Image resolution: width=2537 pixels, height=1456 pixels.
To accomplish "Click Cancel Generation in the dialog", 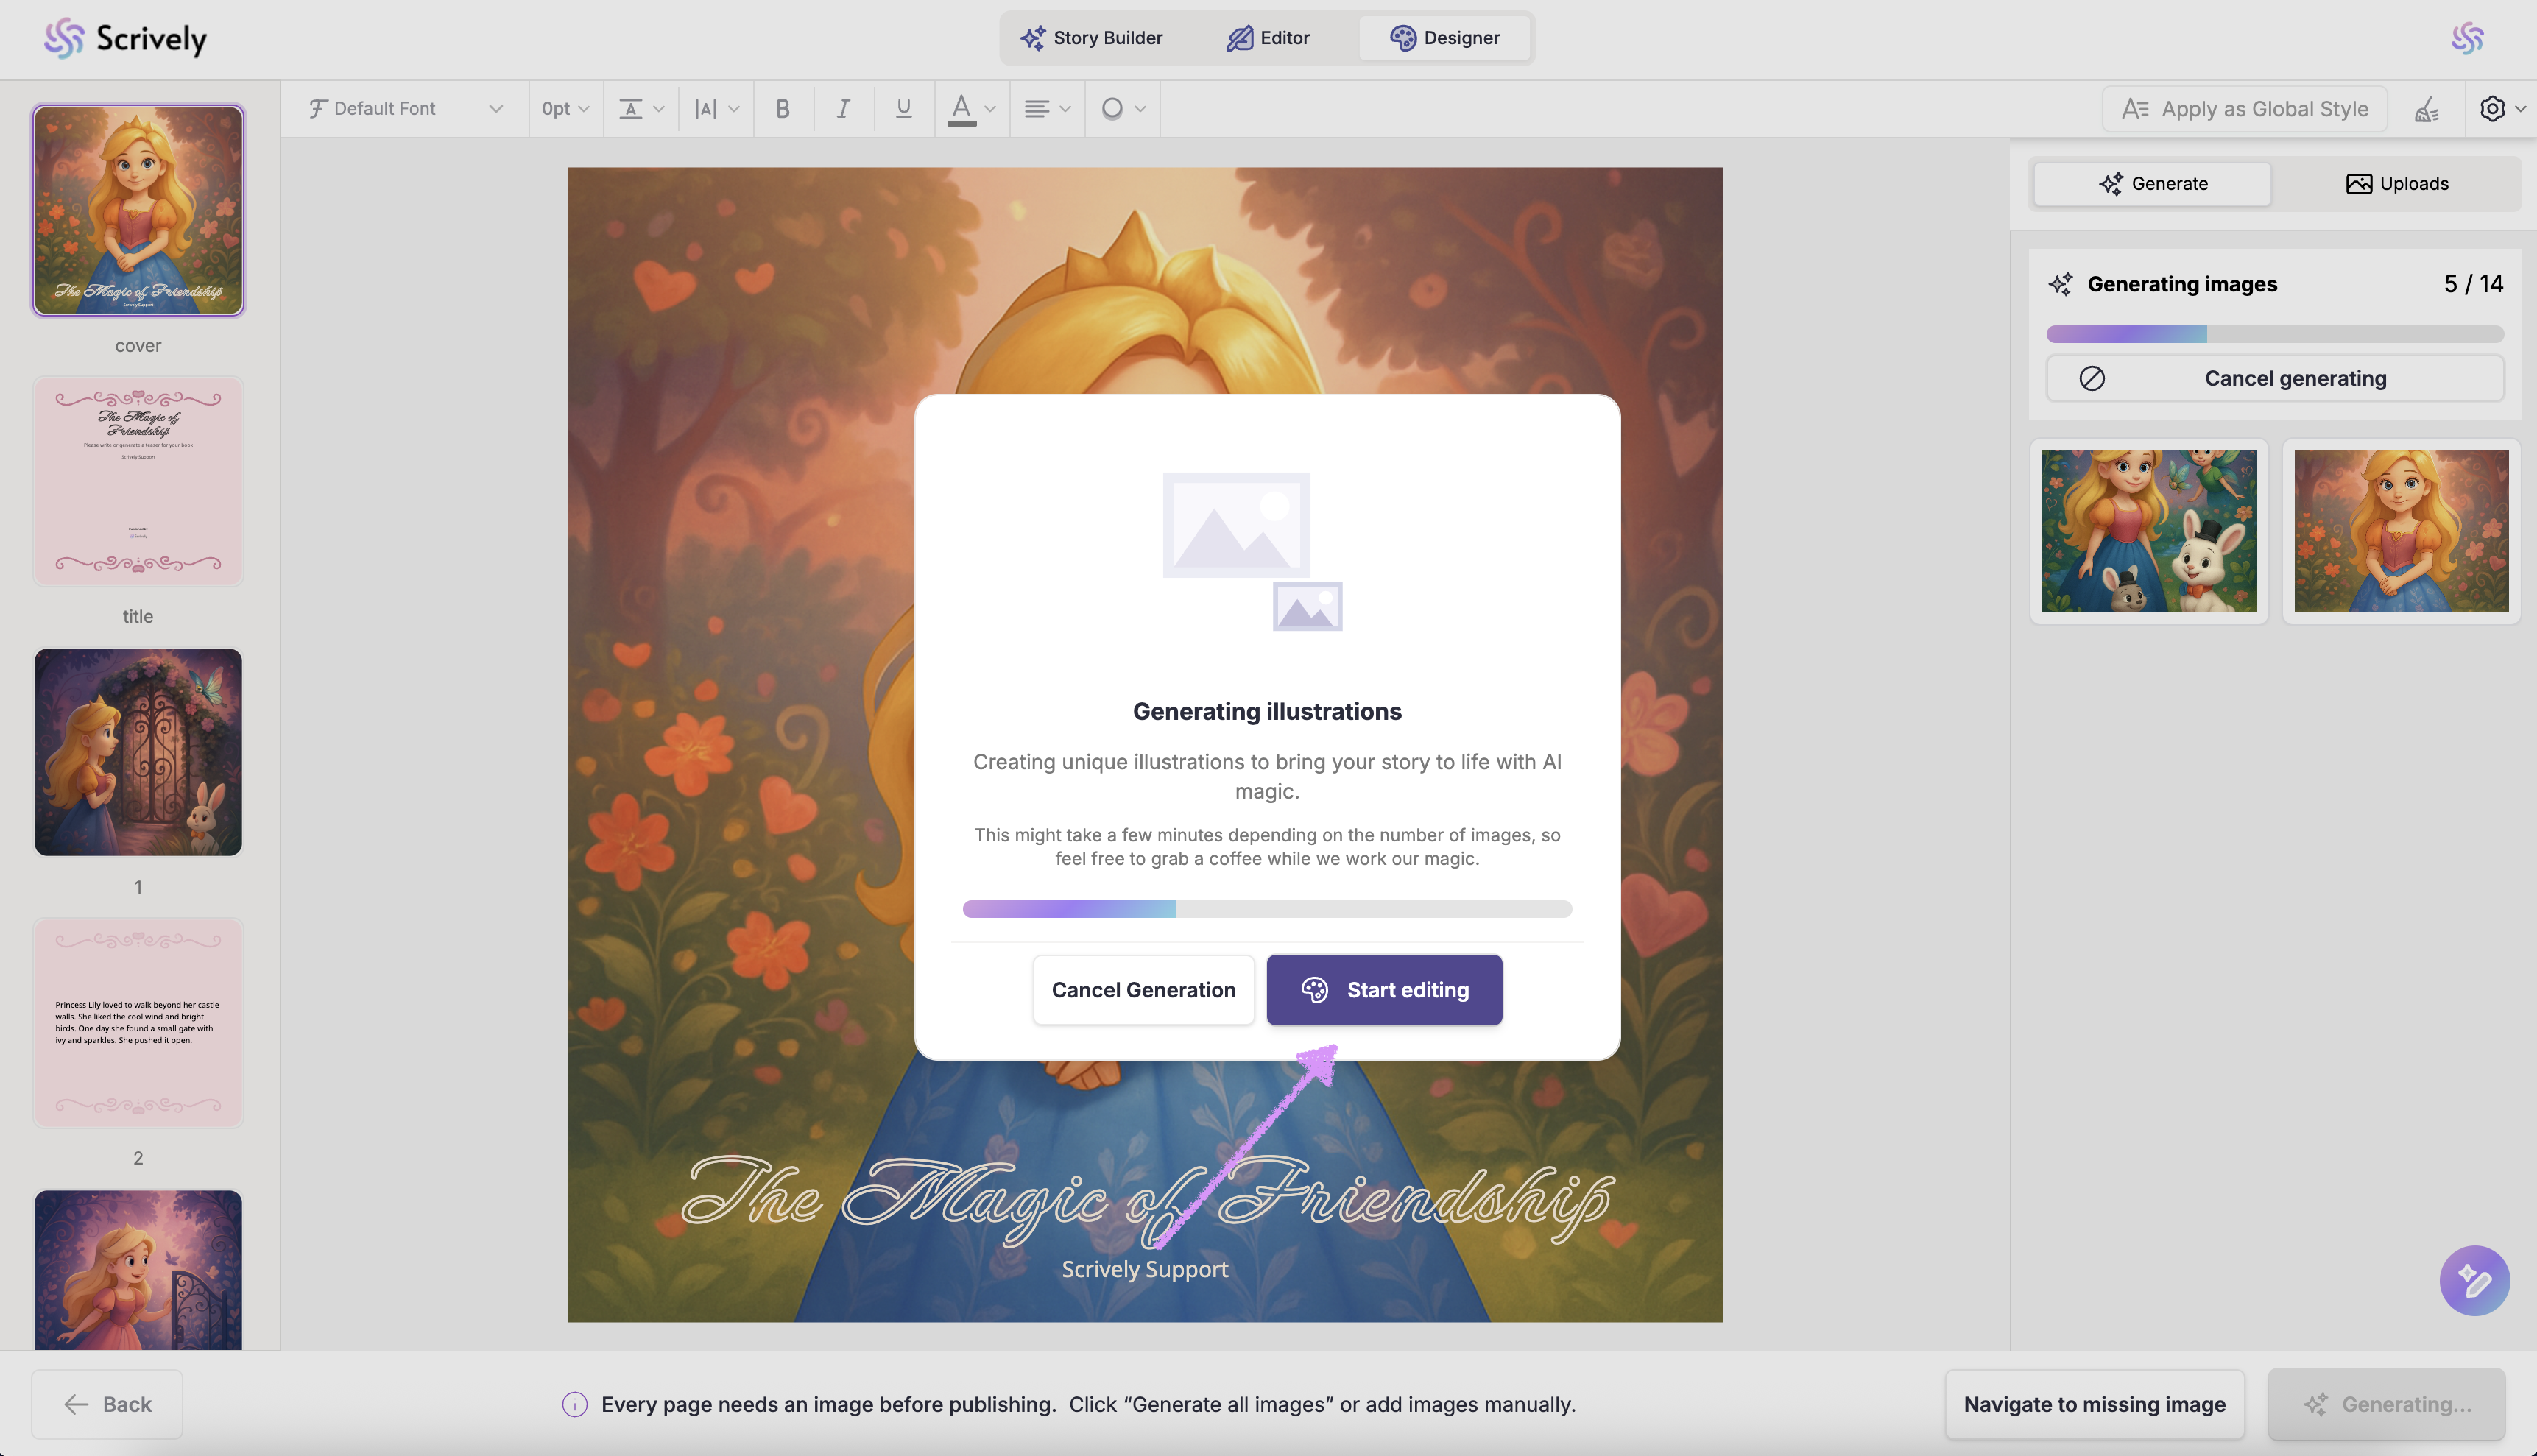I will tap(1143, 990).
